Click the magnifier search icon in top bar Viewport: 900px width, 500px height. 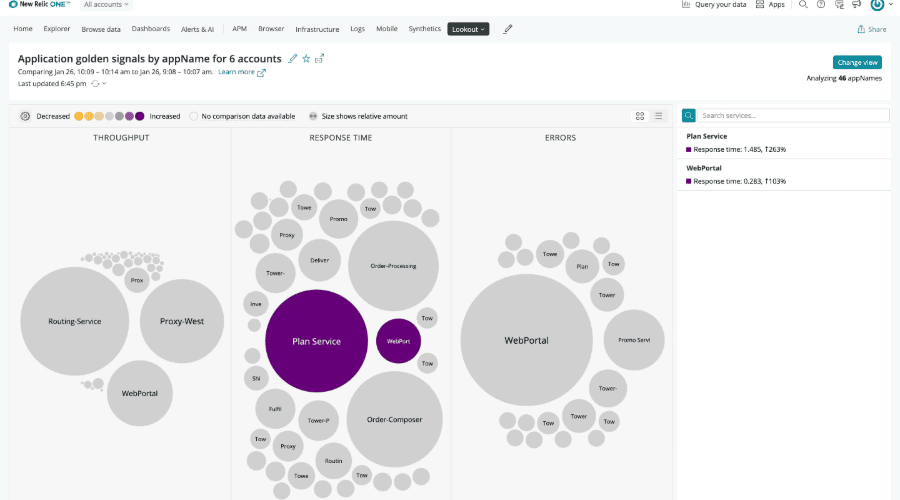[803, 5]
